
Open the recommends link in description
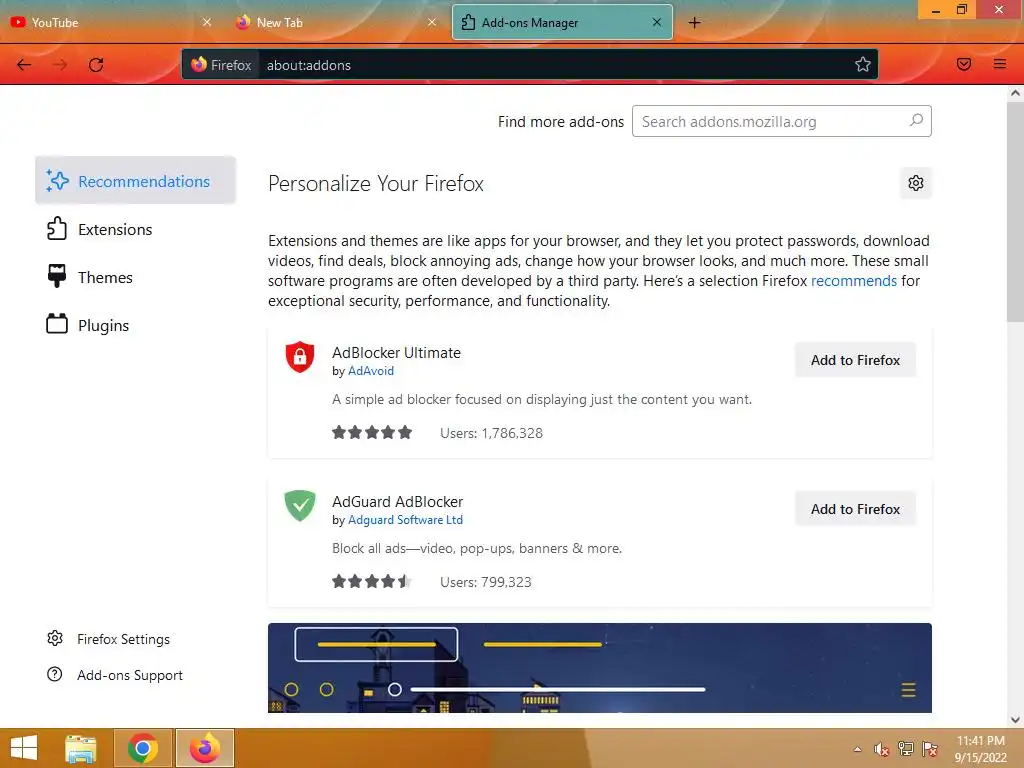854,281
